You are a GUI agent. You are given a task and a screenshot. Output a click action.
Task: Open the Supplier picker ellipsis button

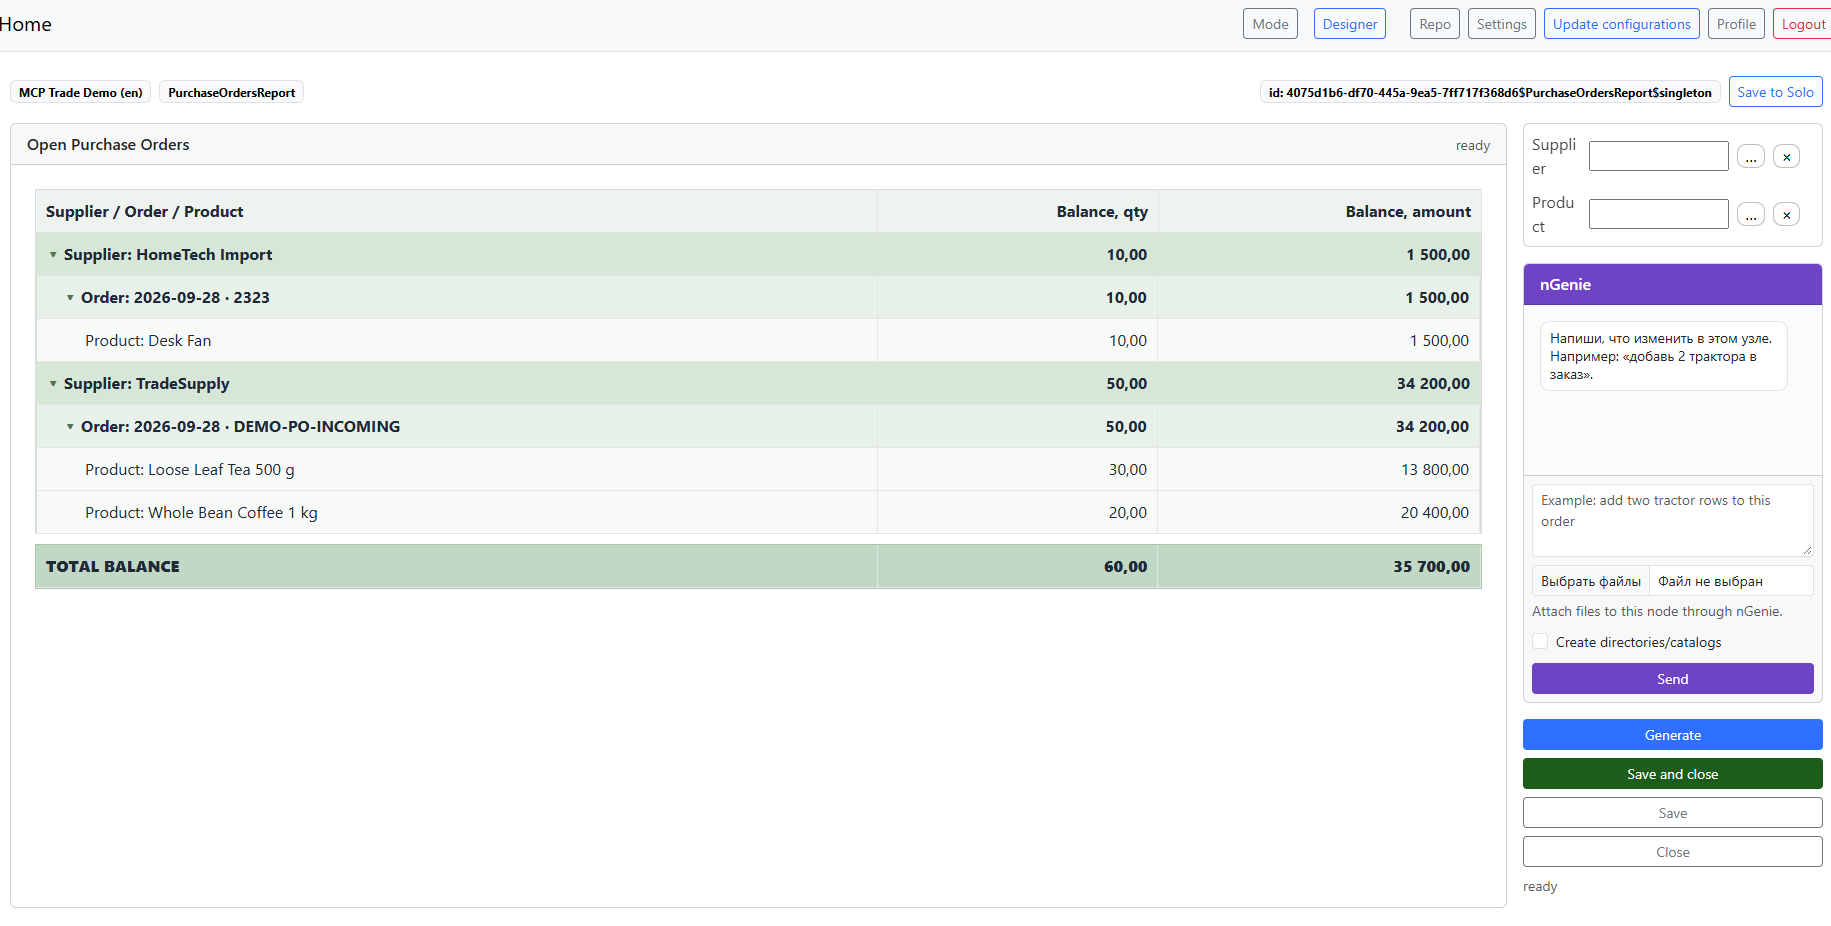tap(1751, 157)
